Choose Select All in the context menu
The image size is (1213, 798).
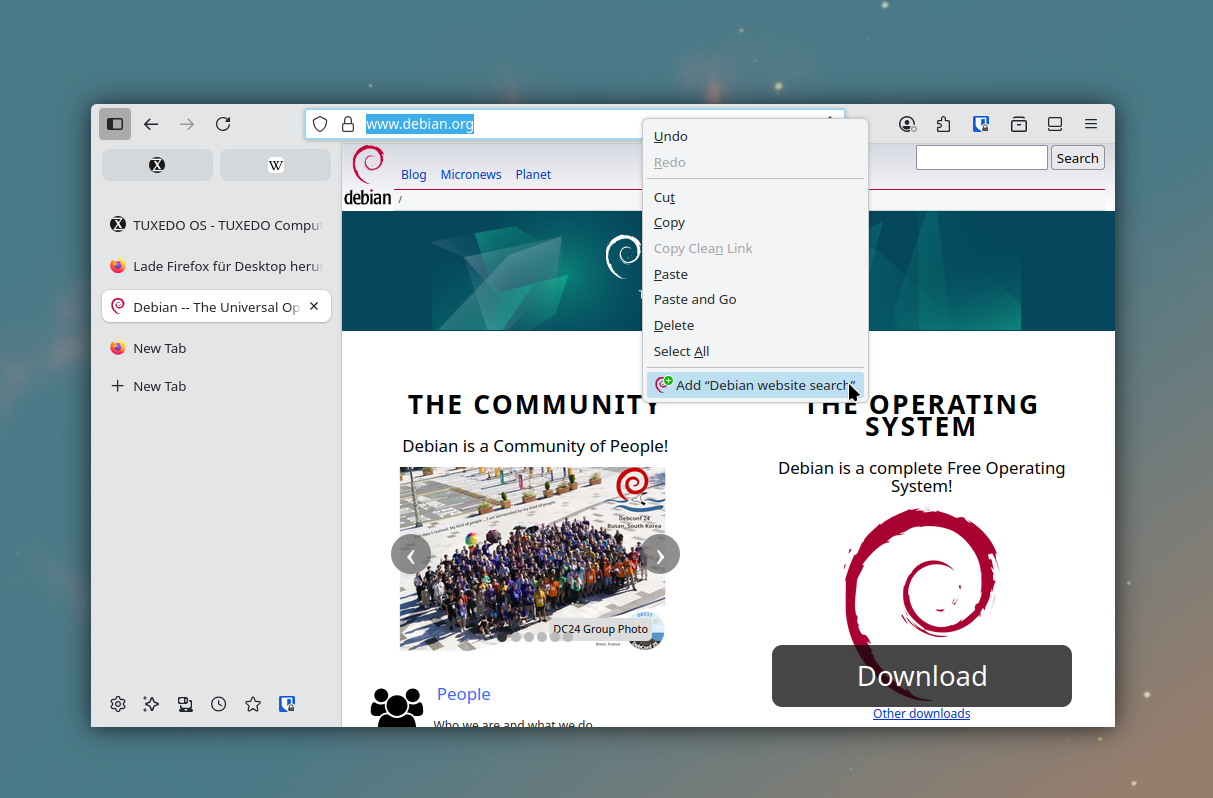(755, 352)
